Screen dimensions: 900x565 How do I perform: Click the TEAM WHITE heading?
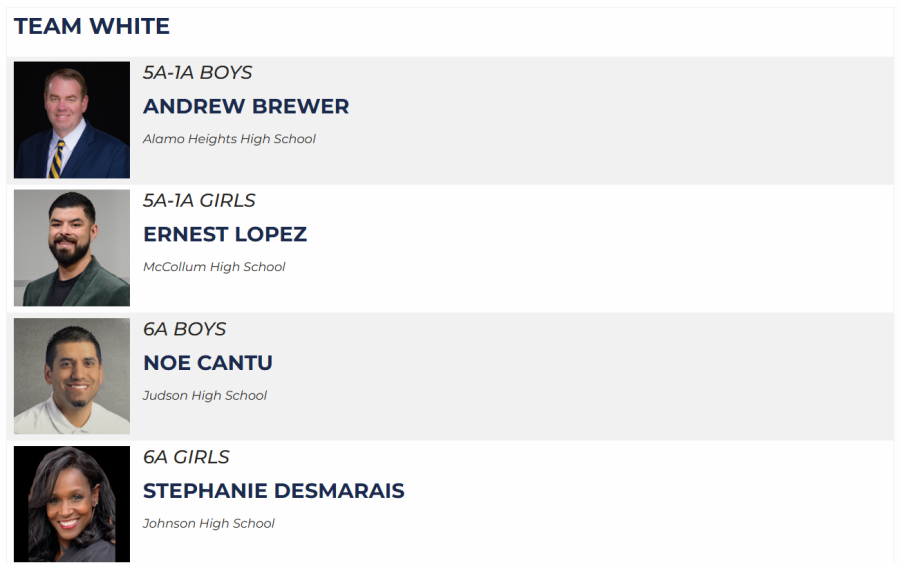(92, 26)
